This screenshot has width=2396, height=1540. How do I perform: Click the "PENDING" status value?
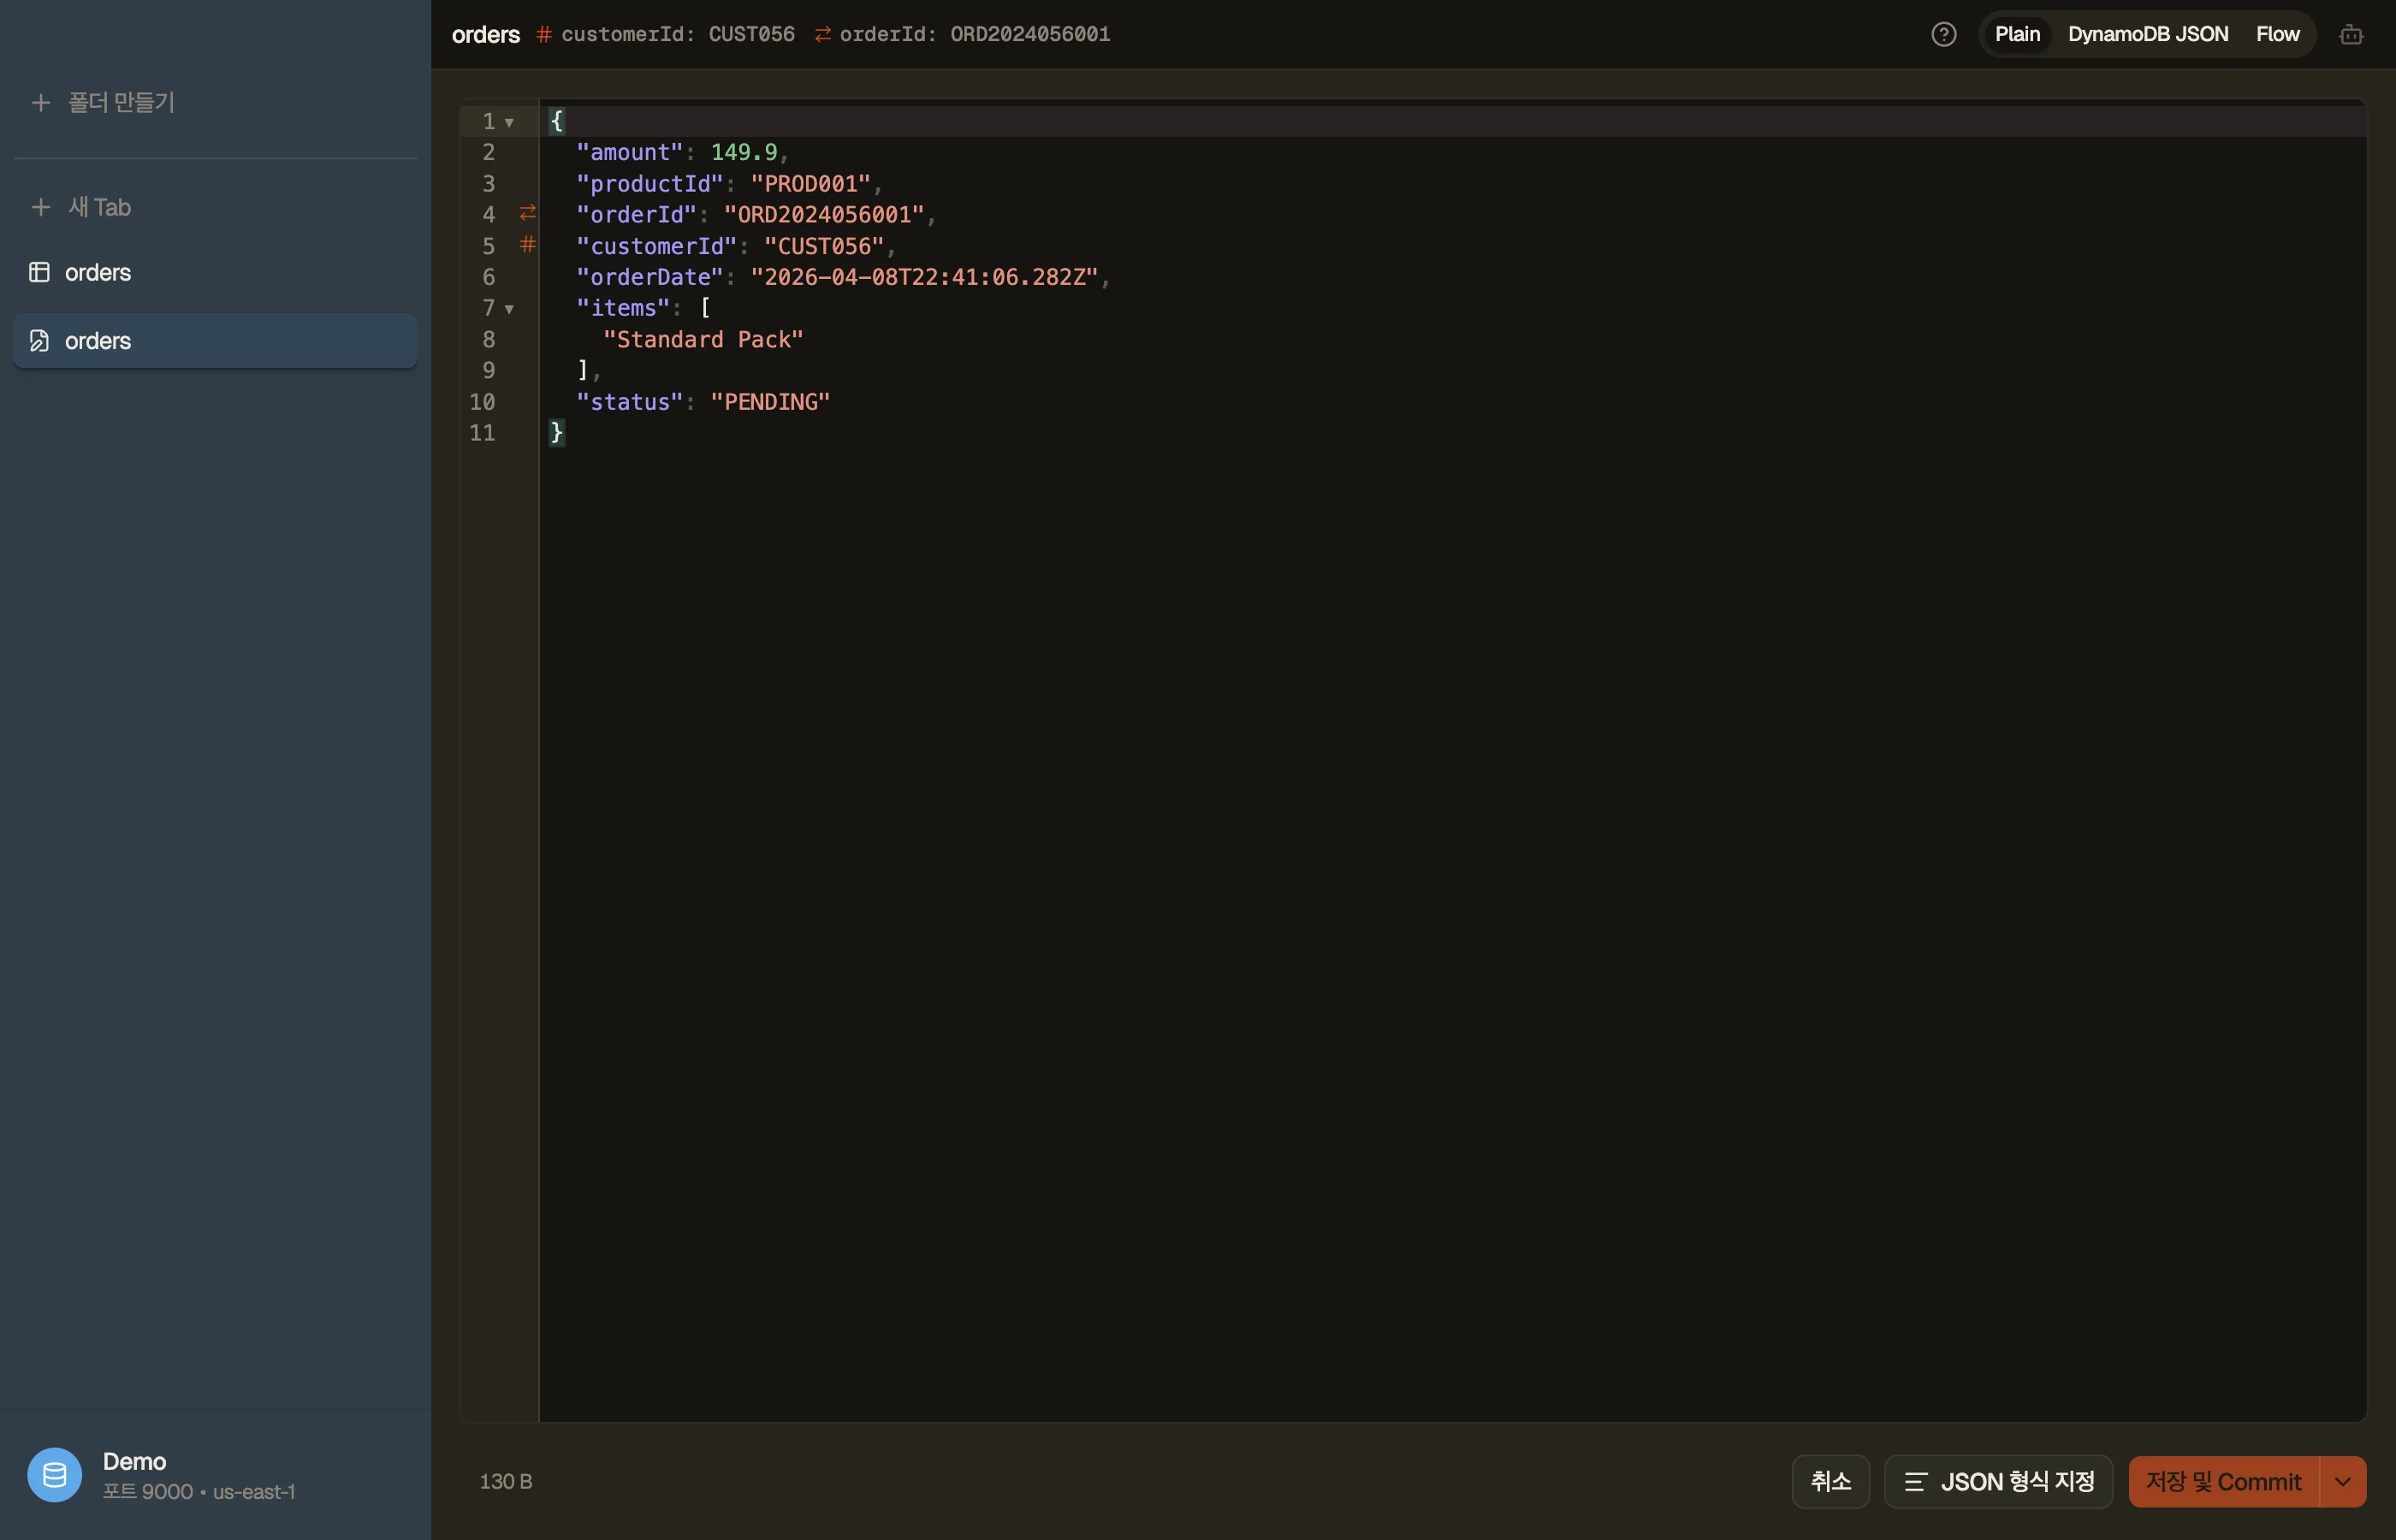(770, 402)
